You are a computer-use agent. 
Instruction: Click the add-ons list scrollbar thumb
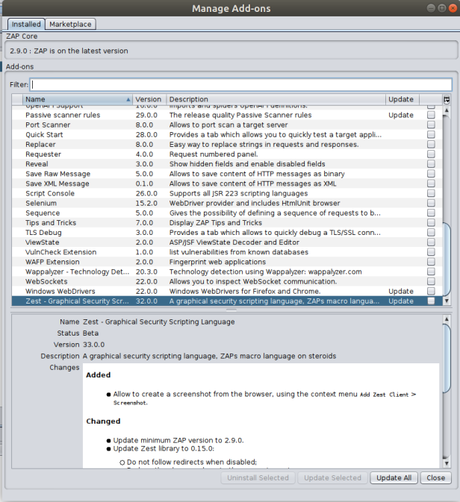tap(447, 259)
